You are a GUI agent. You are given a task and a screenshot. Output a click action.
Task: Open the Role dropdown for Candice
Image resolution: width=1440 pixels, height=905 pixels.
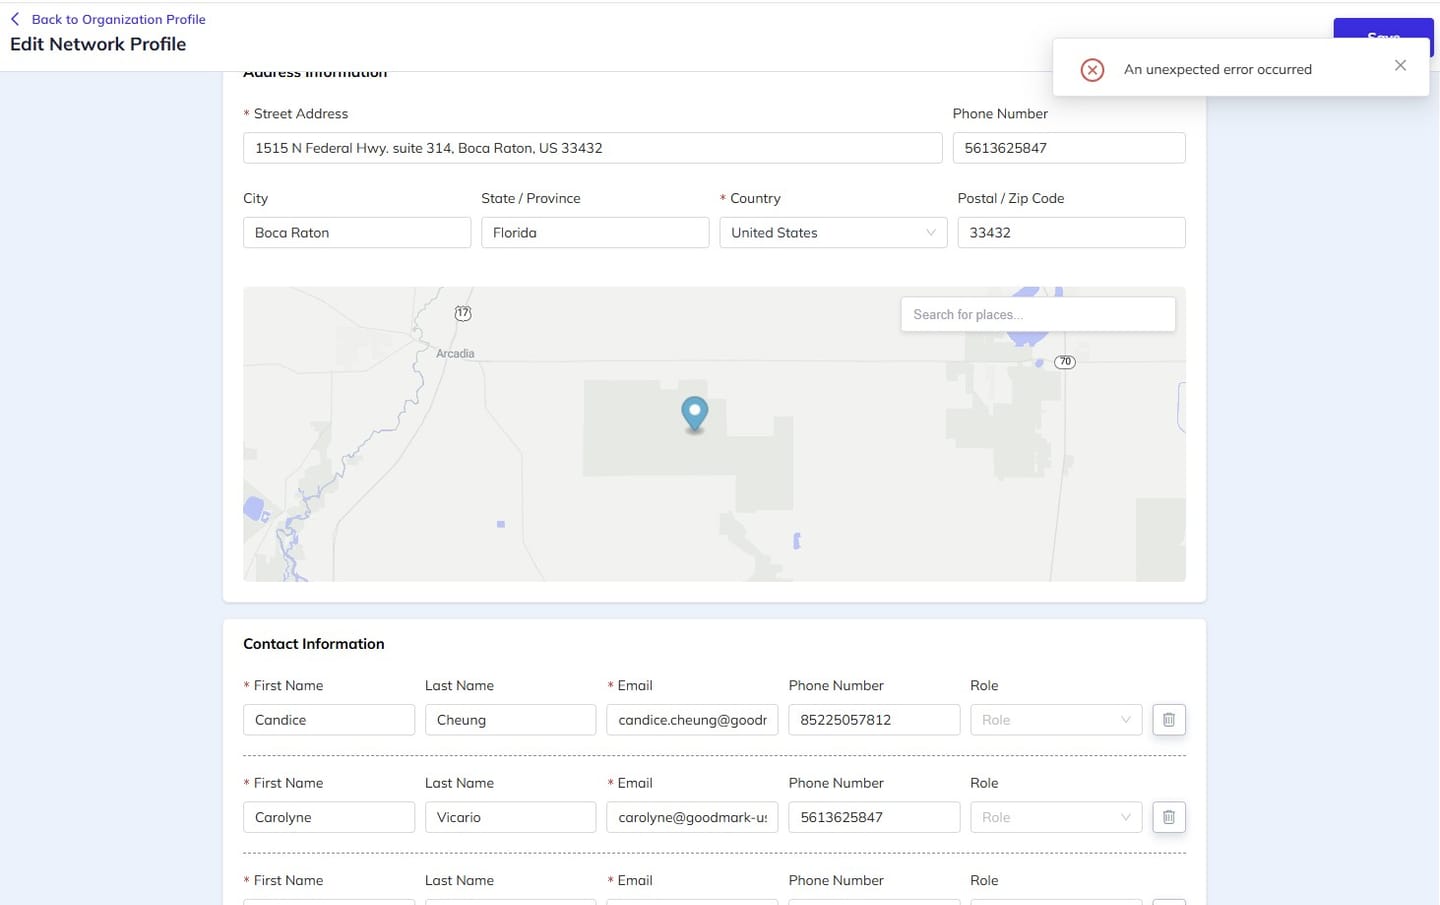tap(1056, 720)
